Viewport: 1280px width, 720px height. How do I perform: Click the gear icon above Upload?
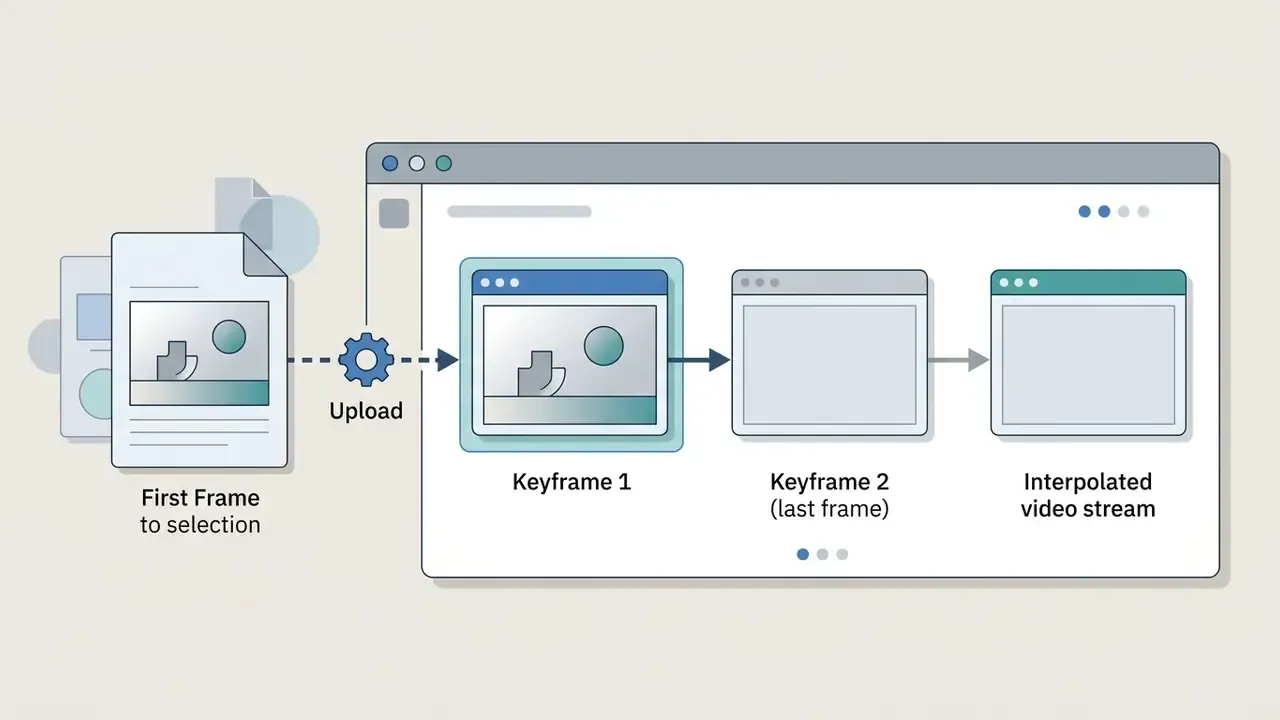pyautogui.click(x=366, y=360)
